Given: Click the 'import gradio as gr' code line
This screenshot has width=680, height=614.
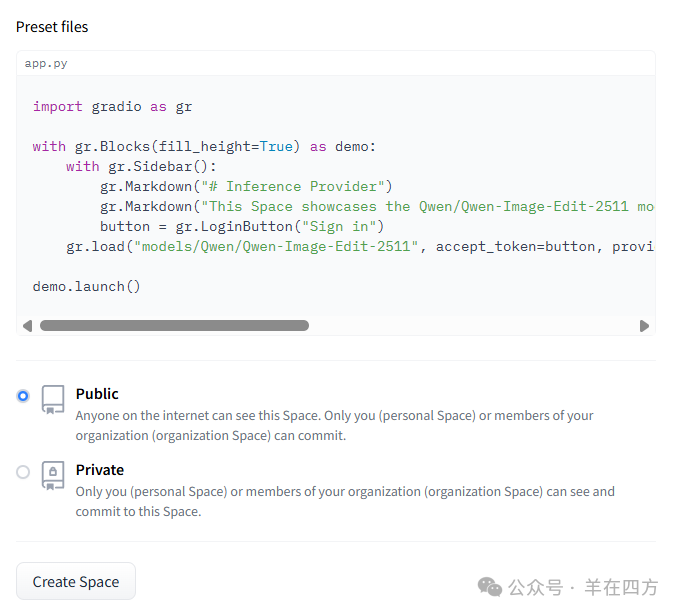Looking at the screenshot, I should [112, 106].
